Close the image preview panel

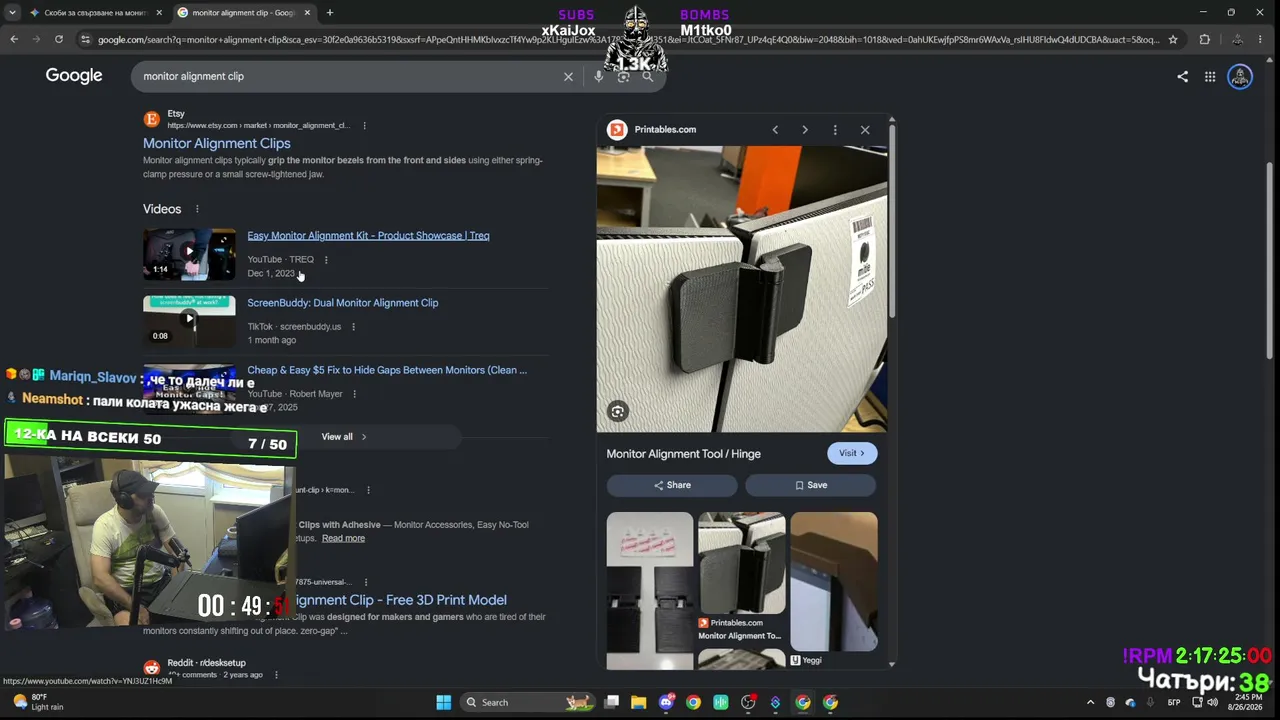pos(865,129)
